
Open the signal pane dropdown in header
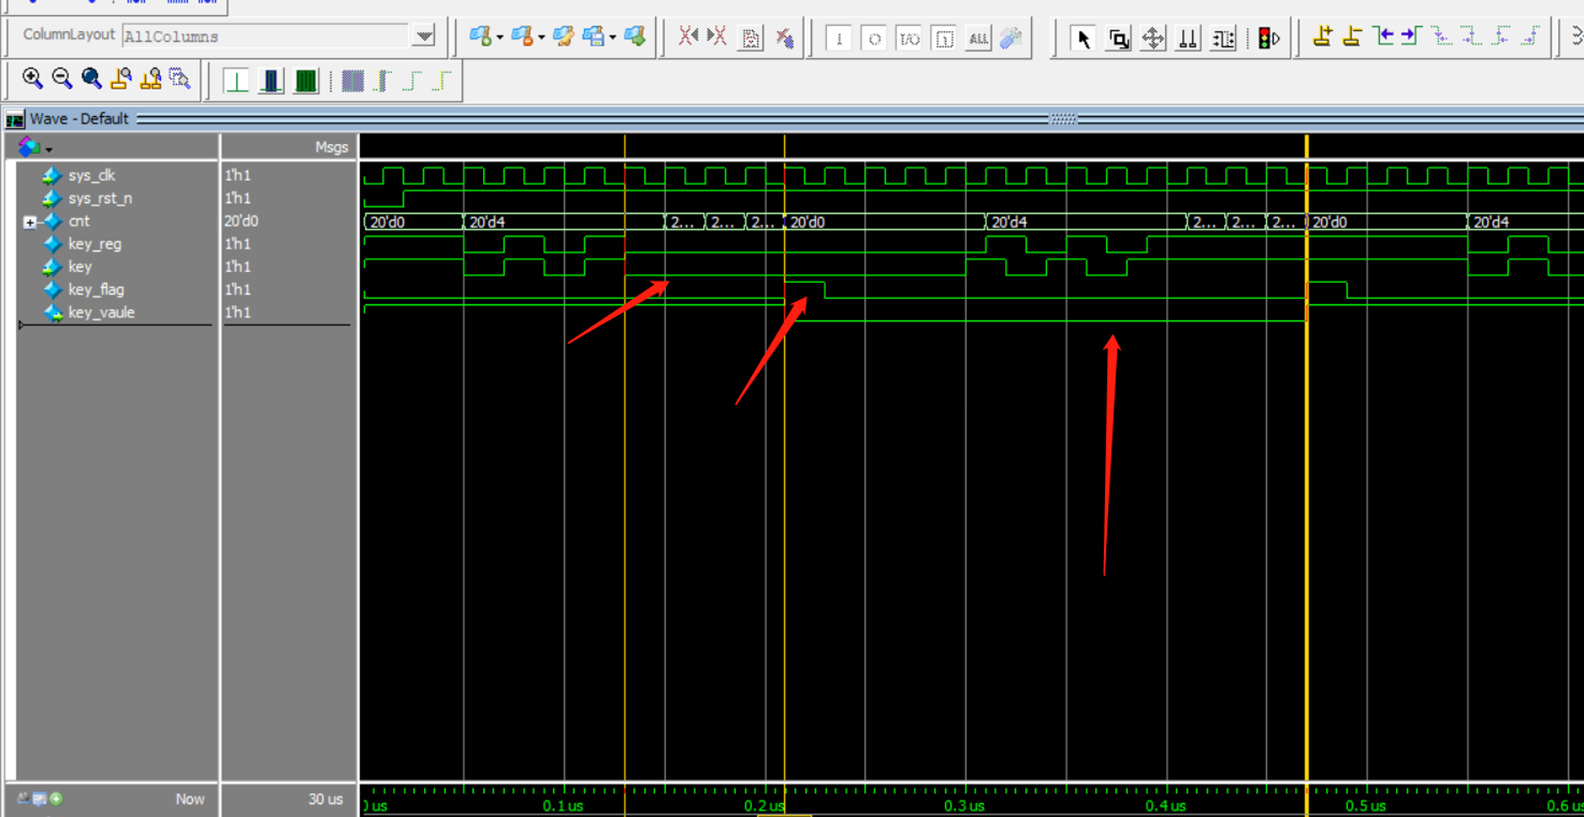[x=49, y=149]
